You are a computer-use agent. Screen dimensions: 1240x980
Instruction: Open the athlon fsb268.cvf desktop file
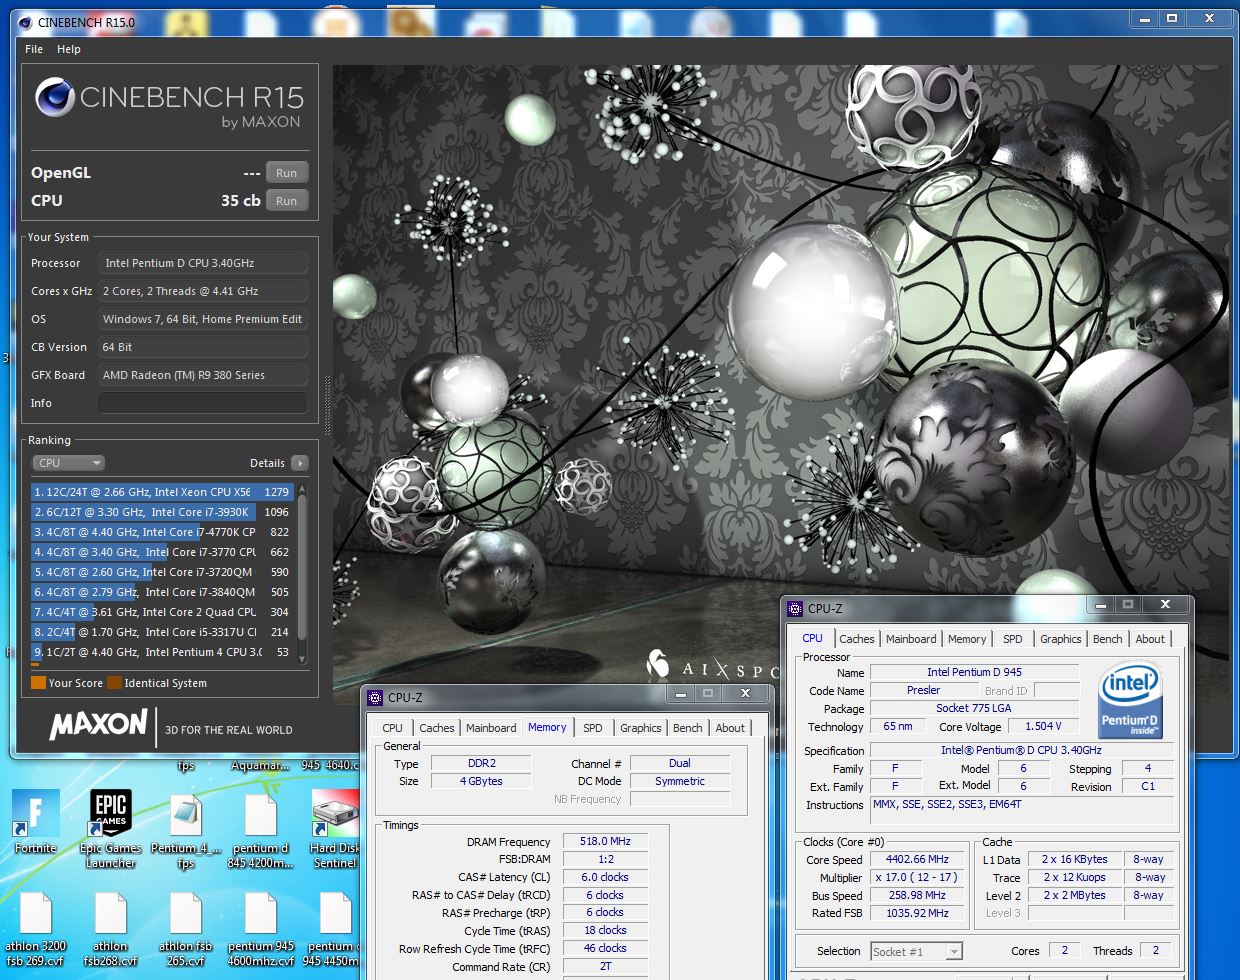tap(110, 928)
